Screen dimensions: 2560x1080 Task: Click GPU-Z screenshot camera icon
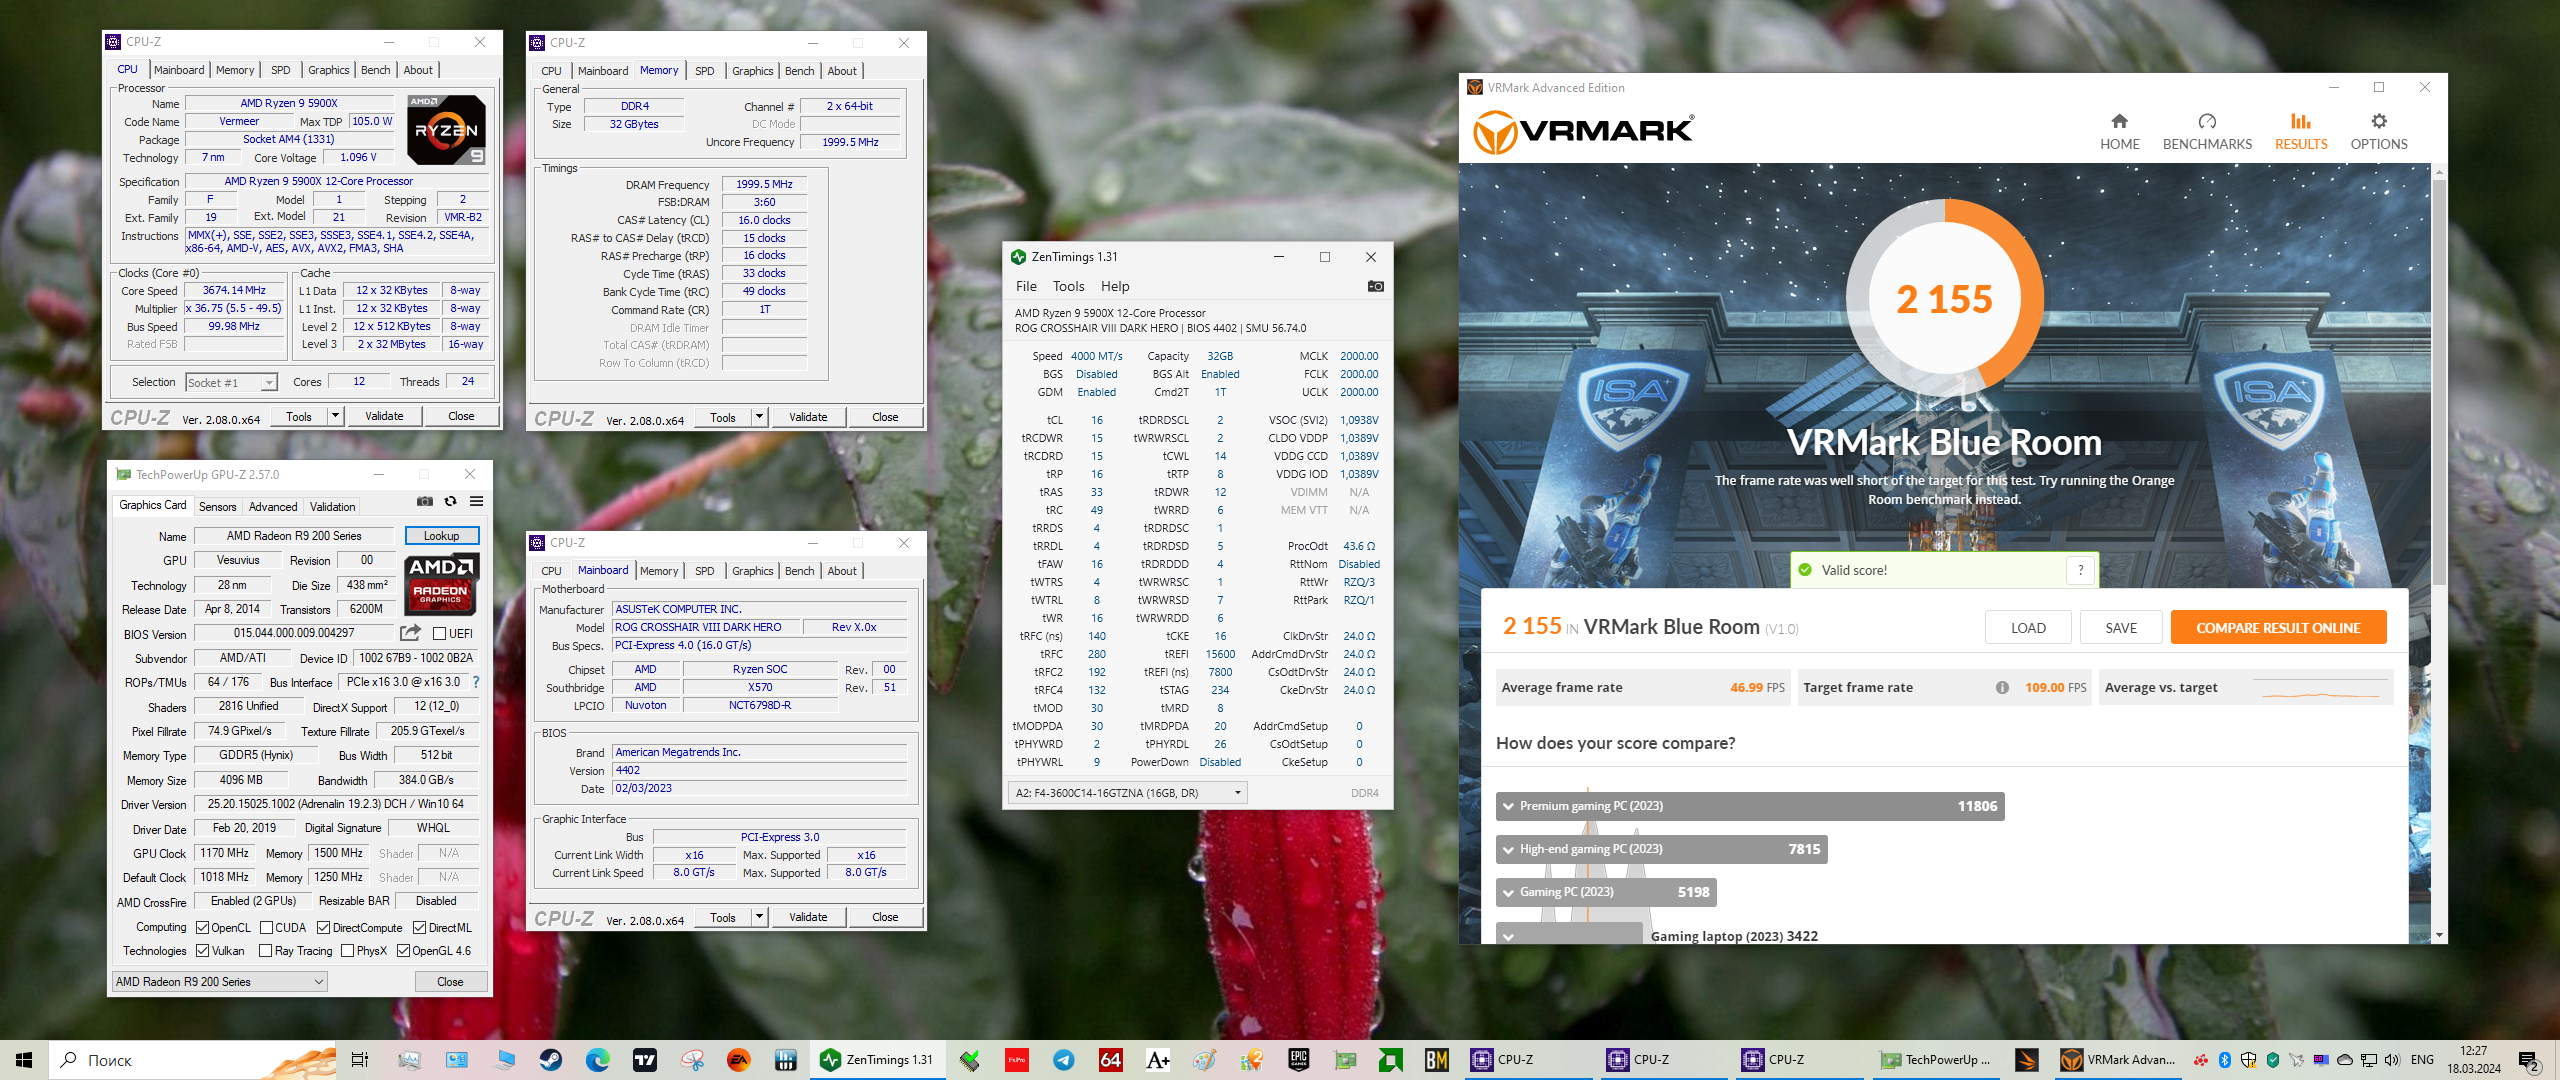click(x=425, y=501)
